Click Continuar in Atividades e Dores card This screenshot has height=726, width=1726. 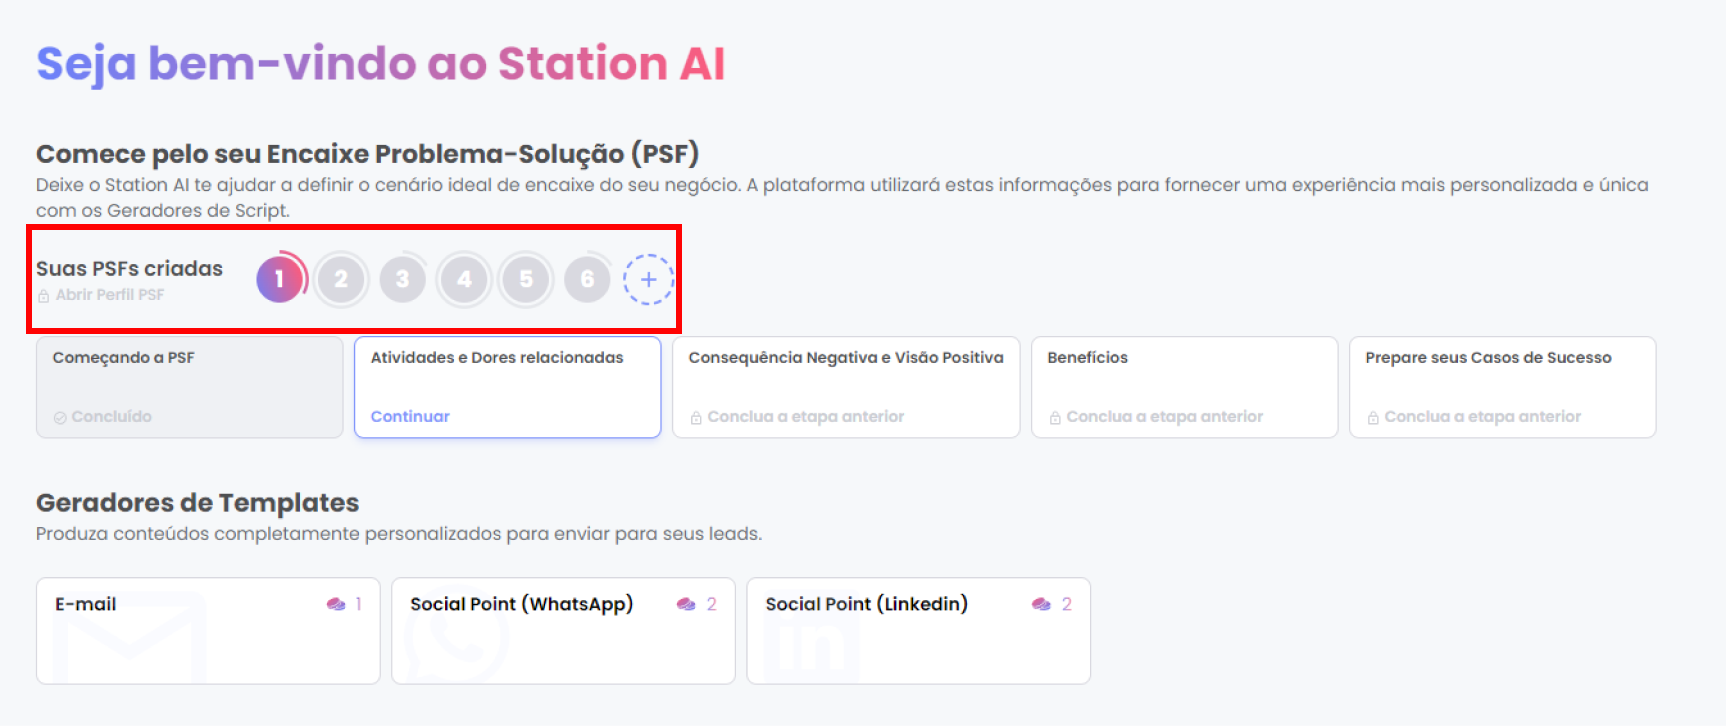pos(410,416)
